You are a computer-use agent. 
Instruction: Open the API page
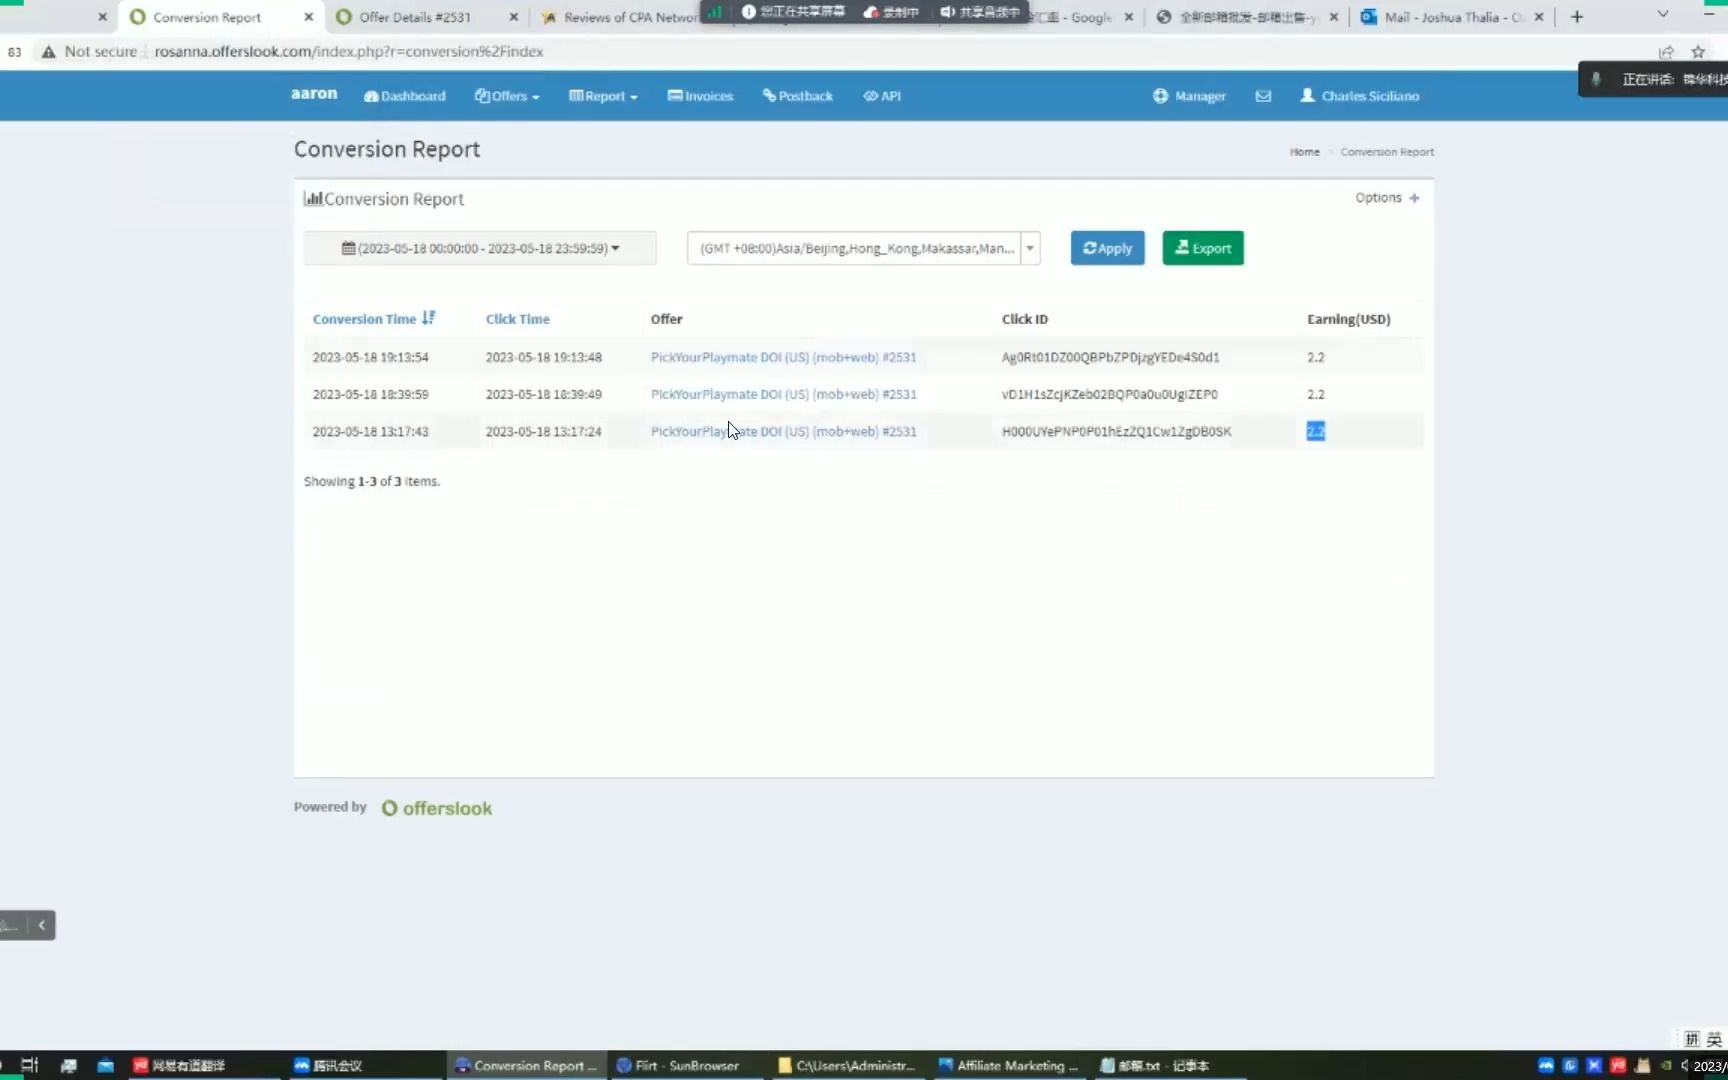(x=882, y=96)
